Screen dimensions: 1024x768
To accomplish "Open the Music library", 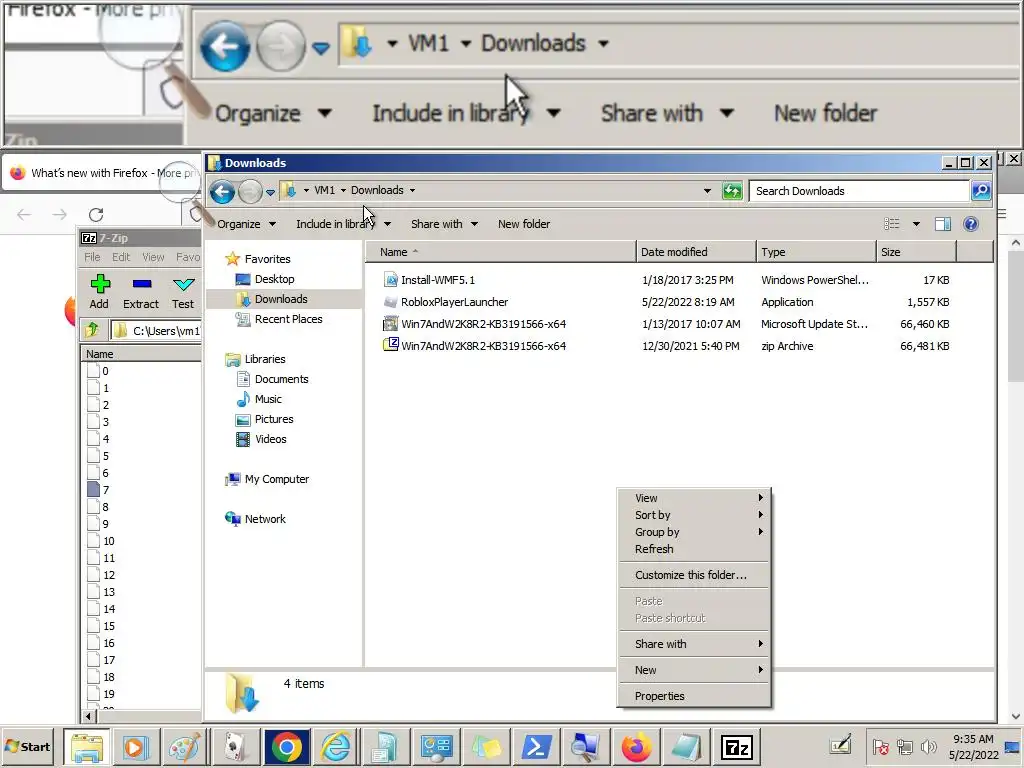I will (268, 399).
